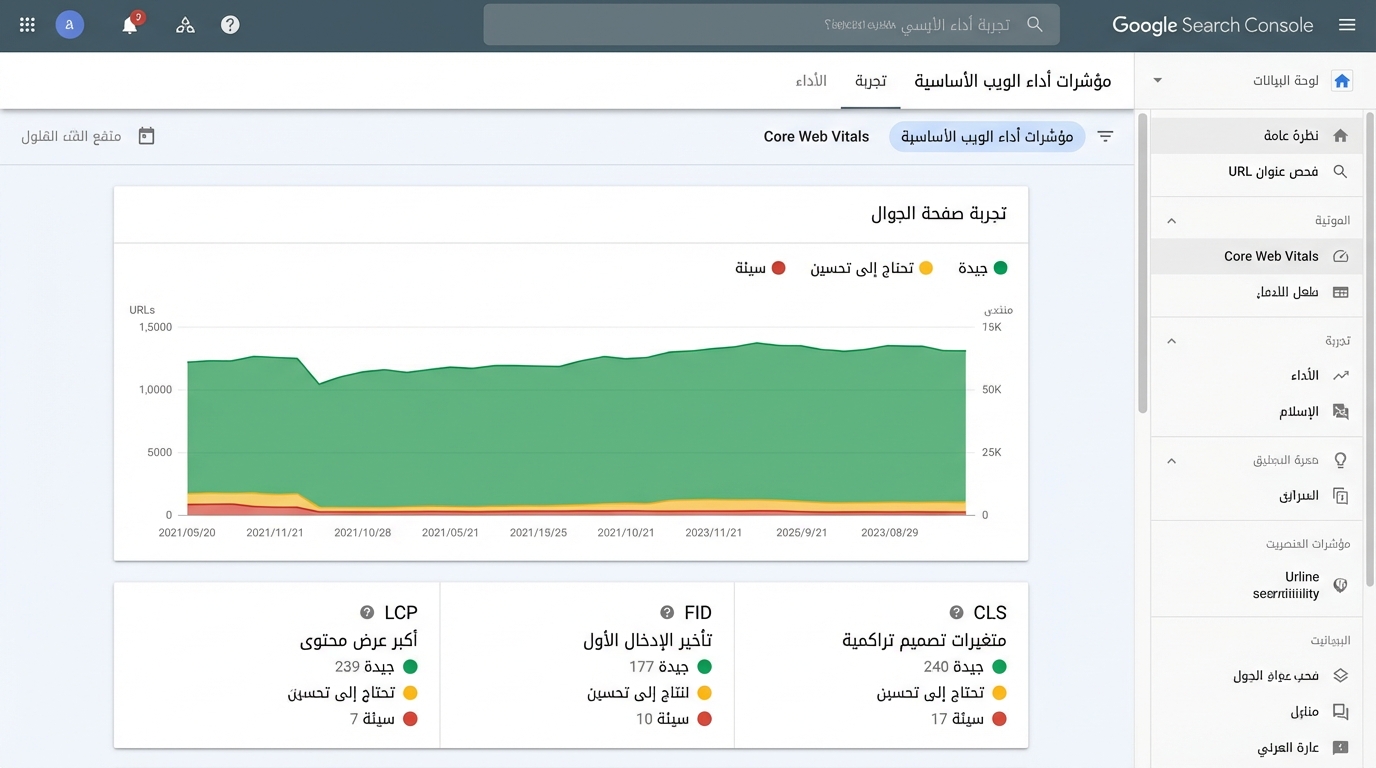Click the calendar date range icon
This screenshot has width=1376, height=768.
pyautogui.click(x=146, y=136)
